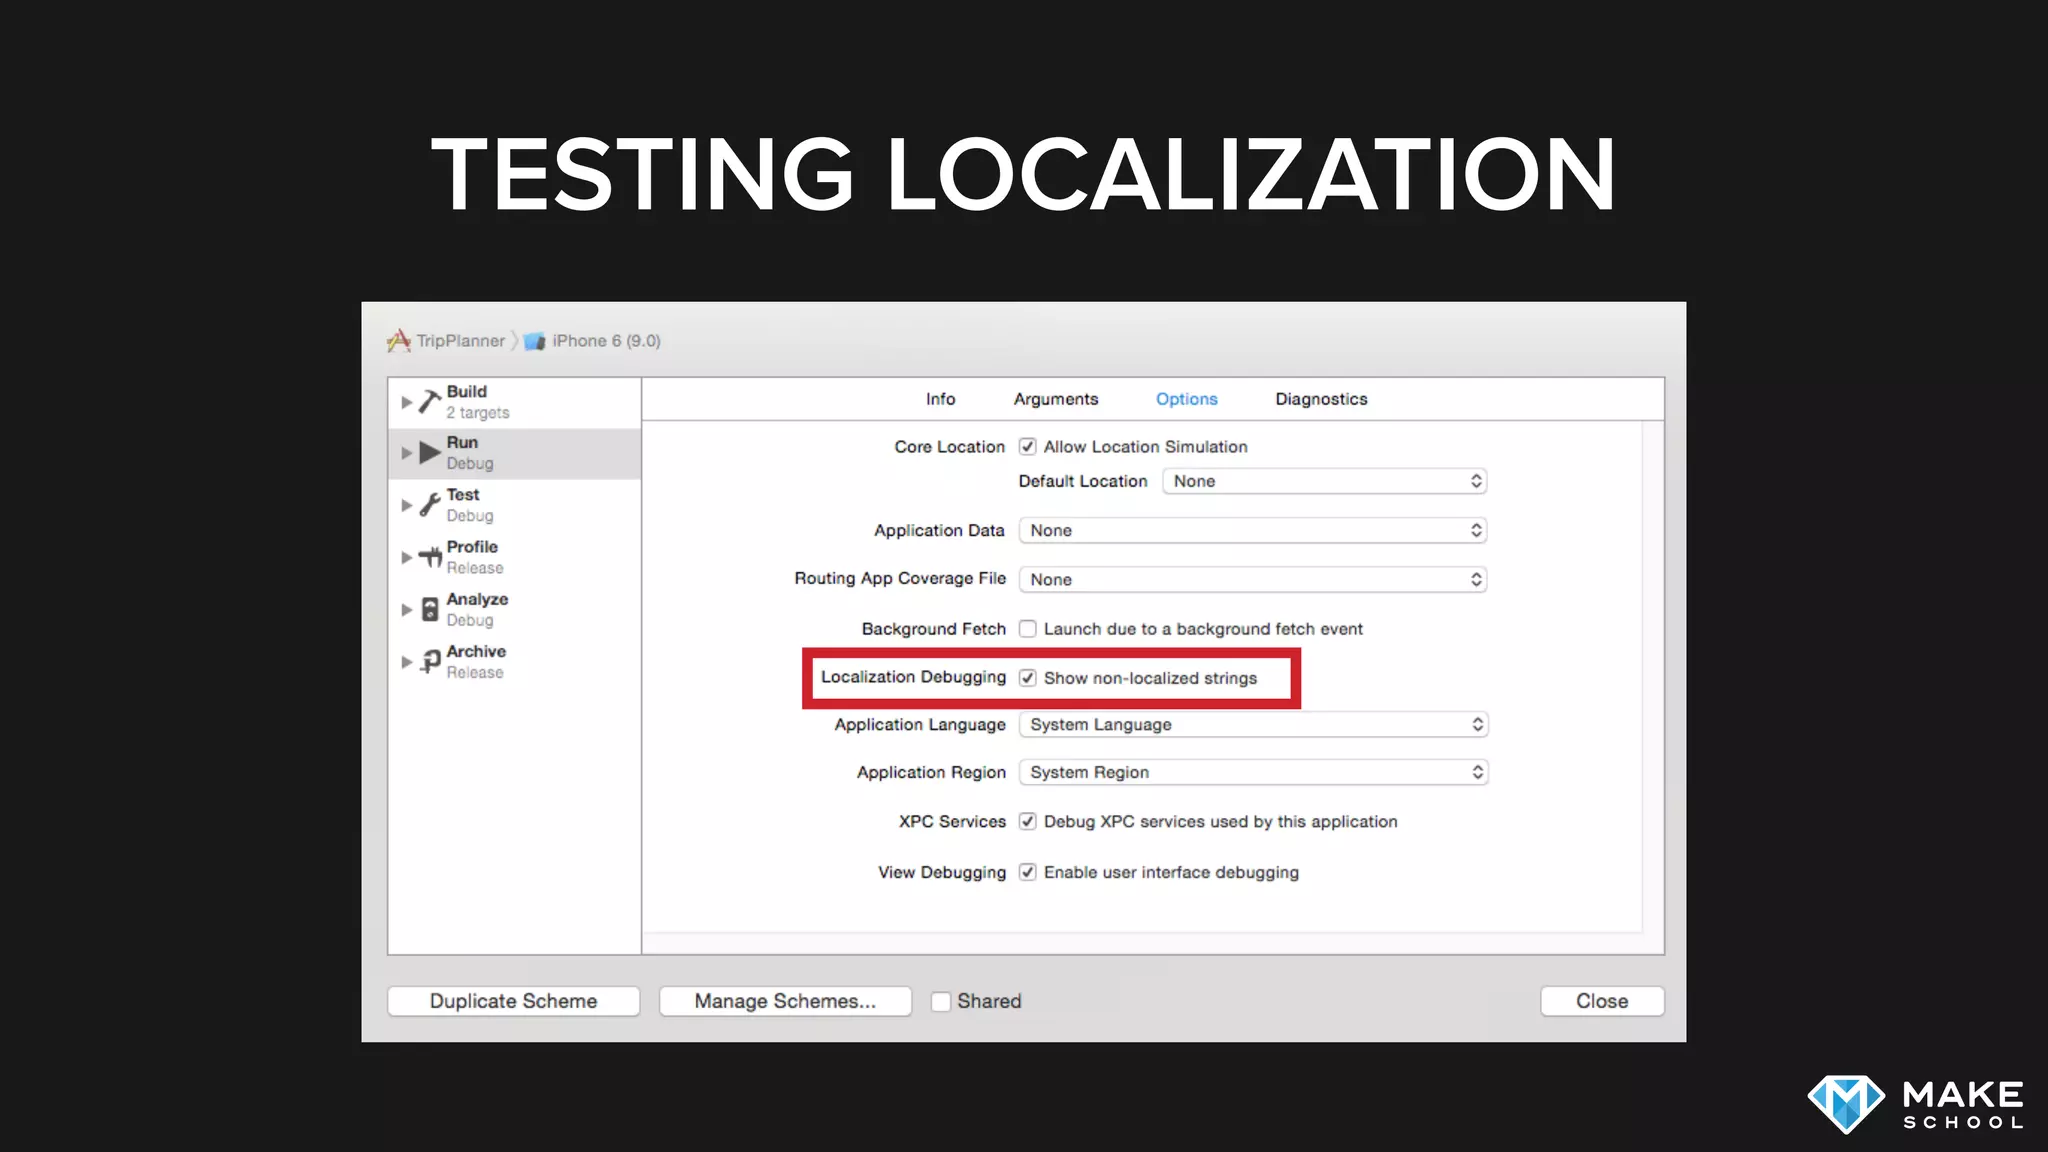The width and height of the screenshot is (2048, 1152).
Task: Open the Default Location dropdown
Action: (1324, 481)
